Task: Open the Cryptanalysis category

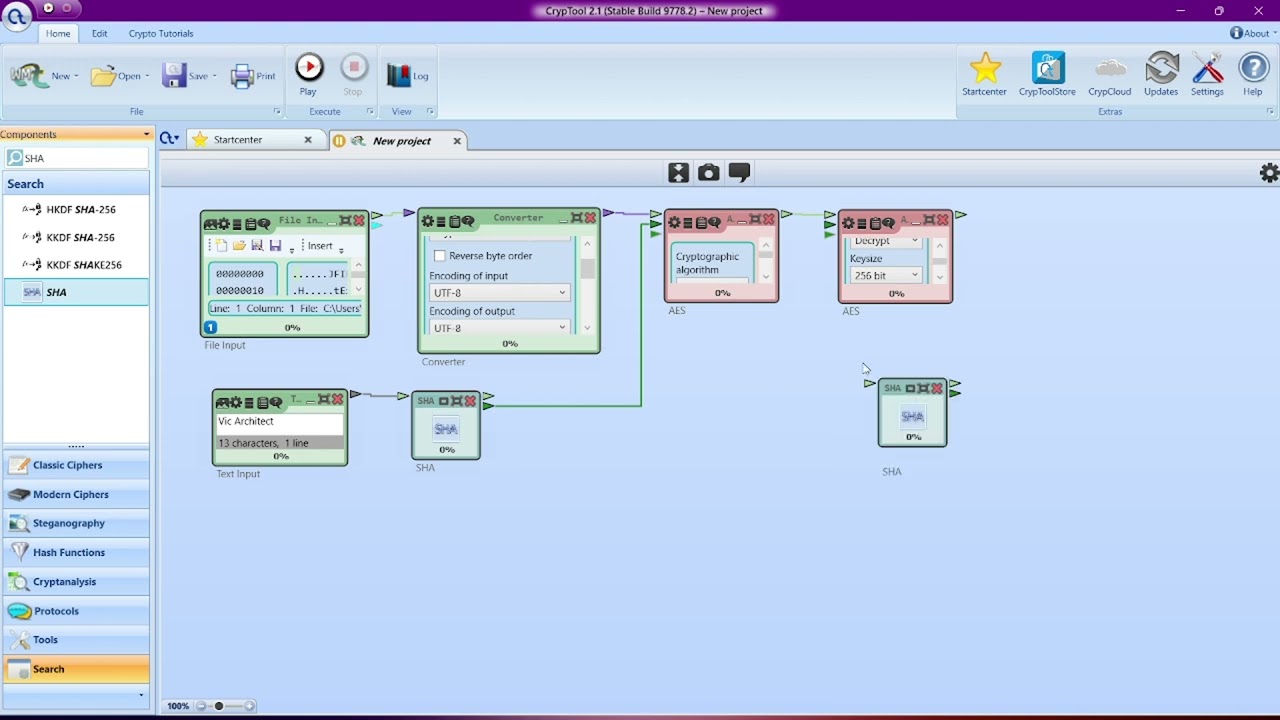Action: click(76, 581)
